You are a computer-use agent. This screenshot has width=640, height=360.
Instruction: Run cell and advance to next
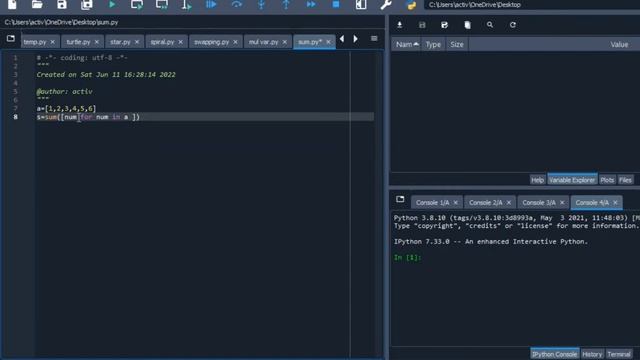[x=162, y=4]
